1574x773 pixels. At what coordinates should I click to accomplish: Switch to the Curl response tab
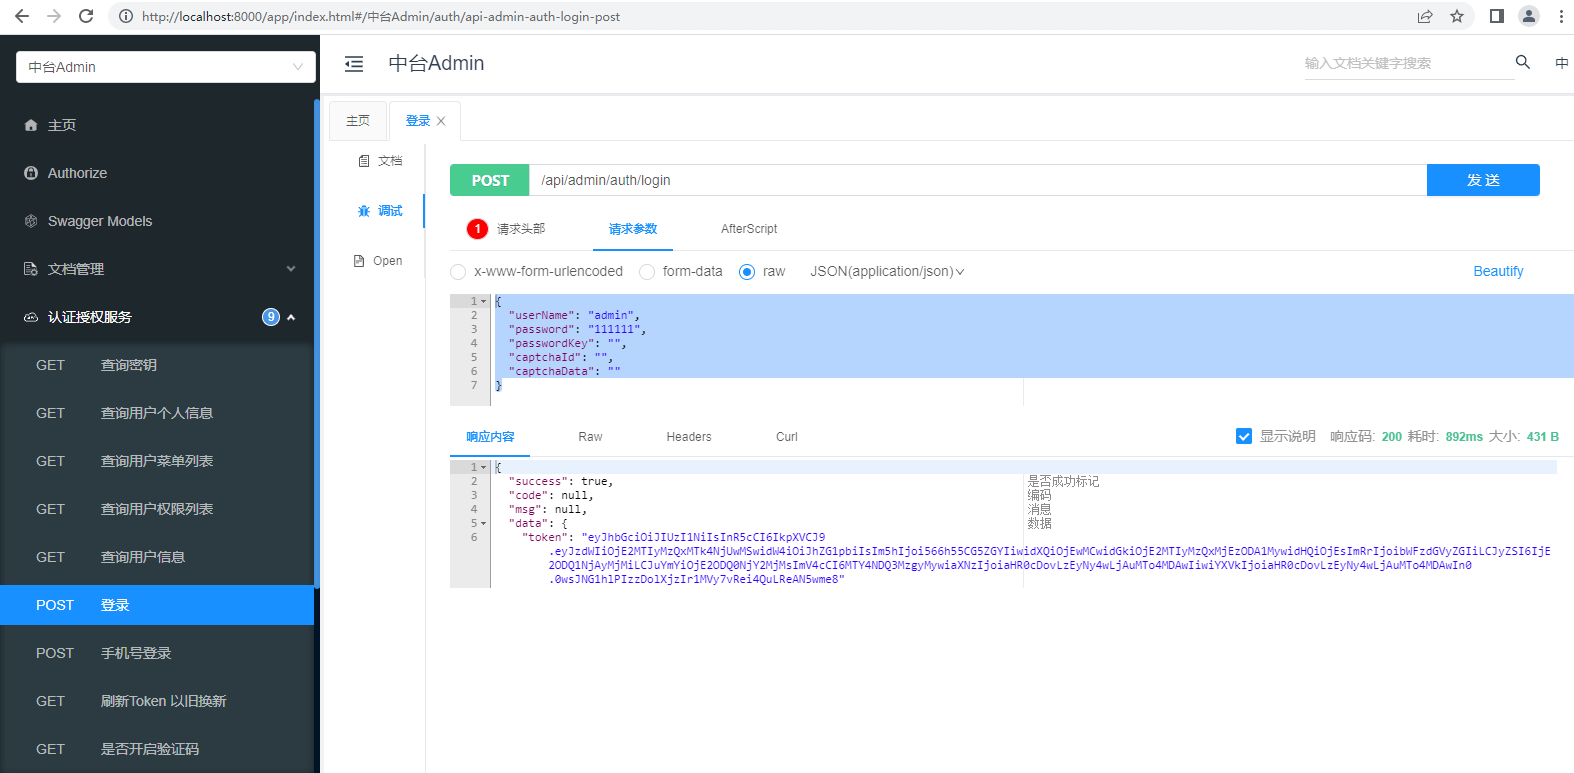coord(787,437)
